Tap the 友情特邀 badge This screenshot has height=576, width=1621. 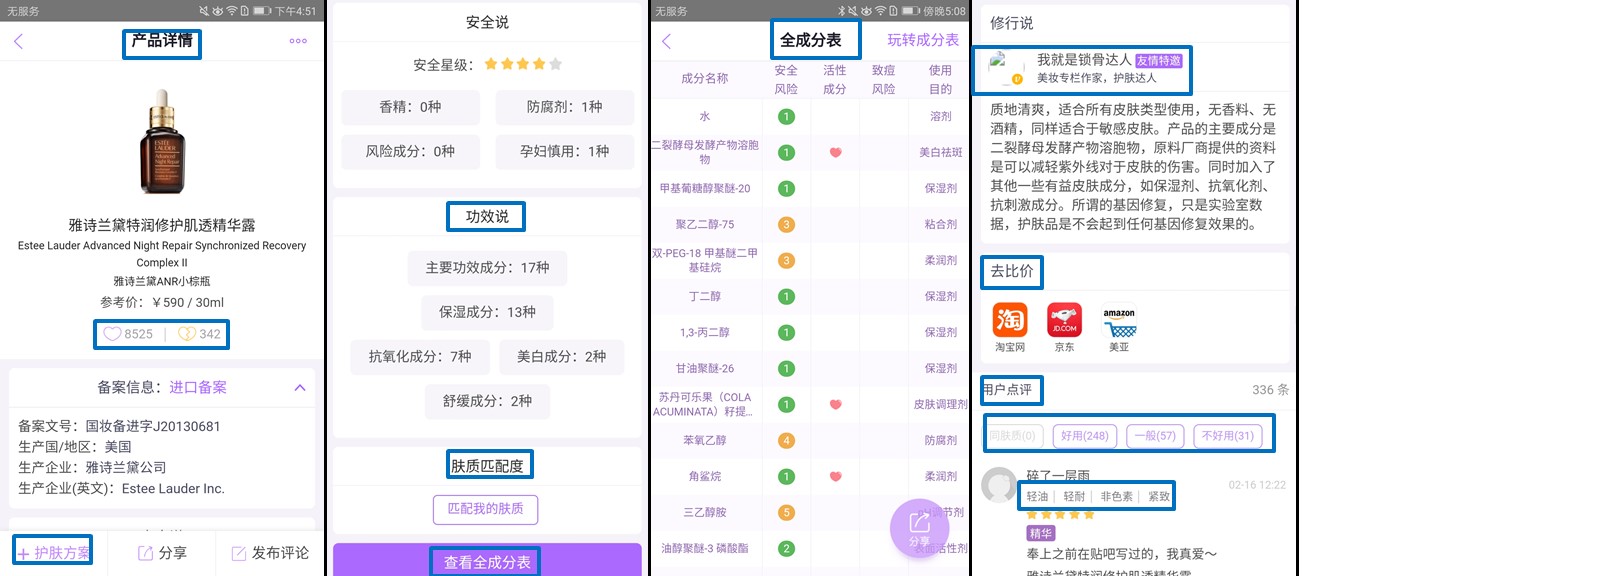click(1159, 61)
